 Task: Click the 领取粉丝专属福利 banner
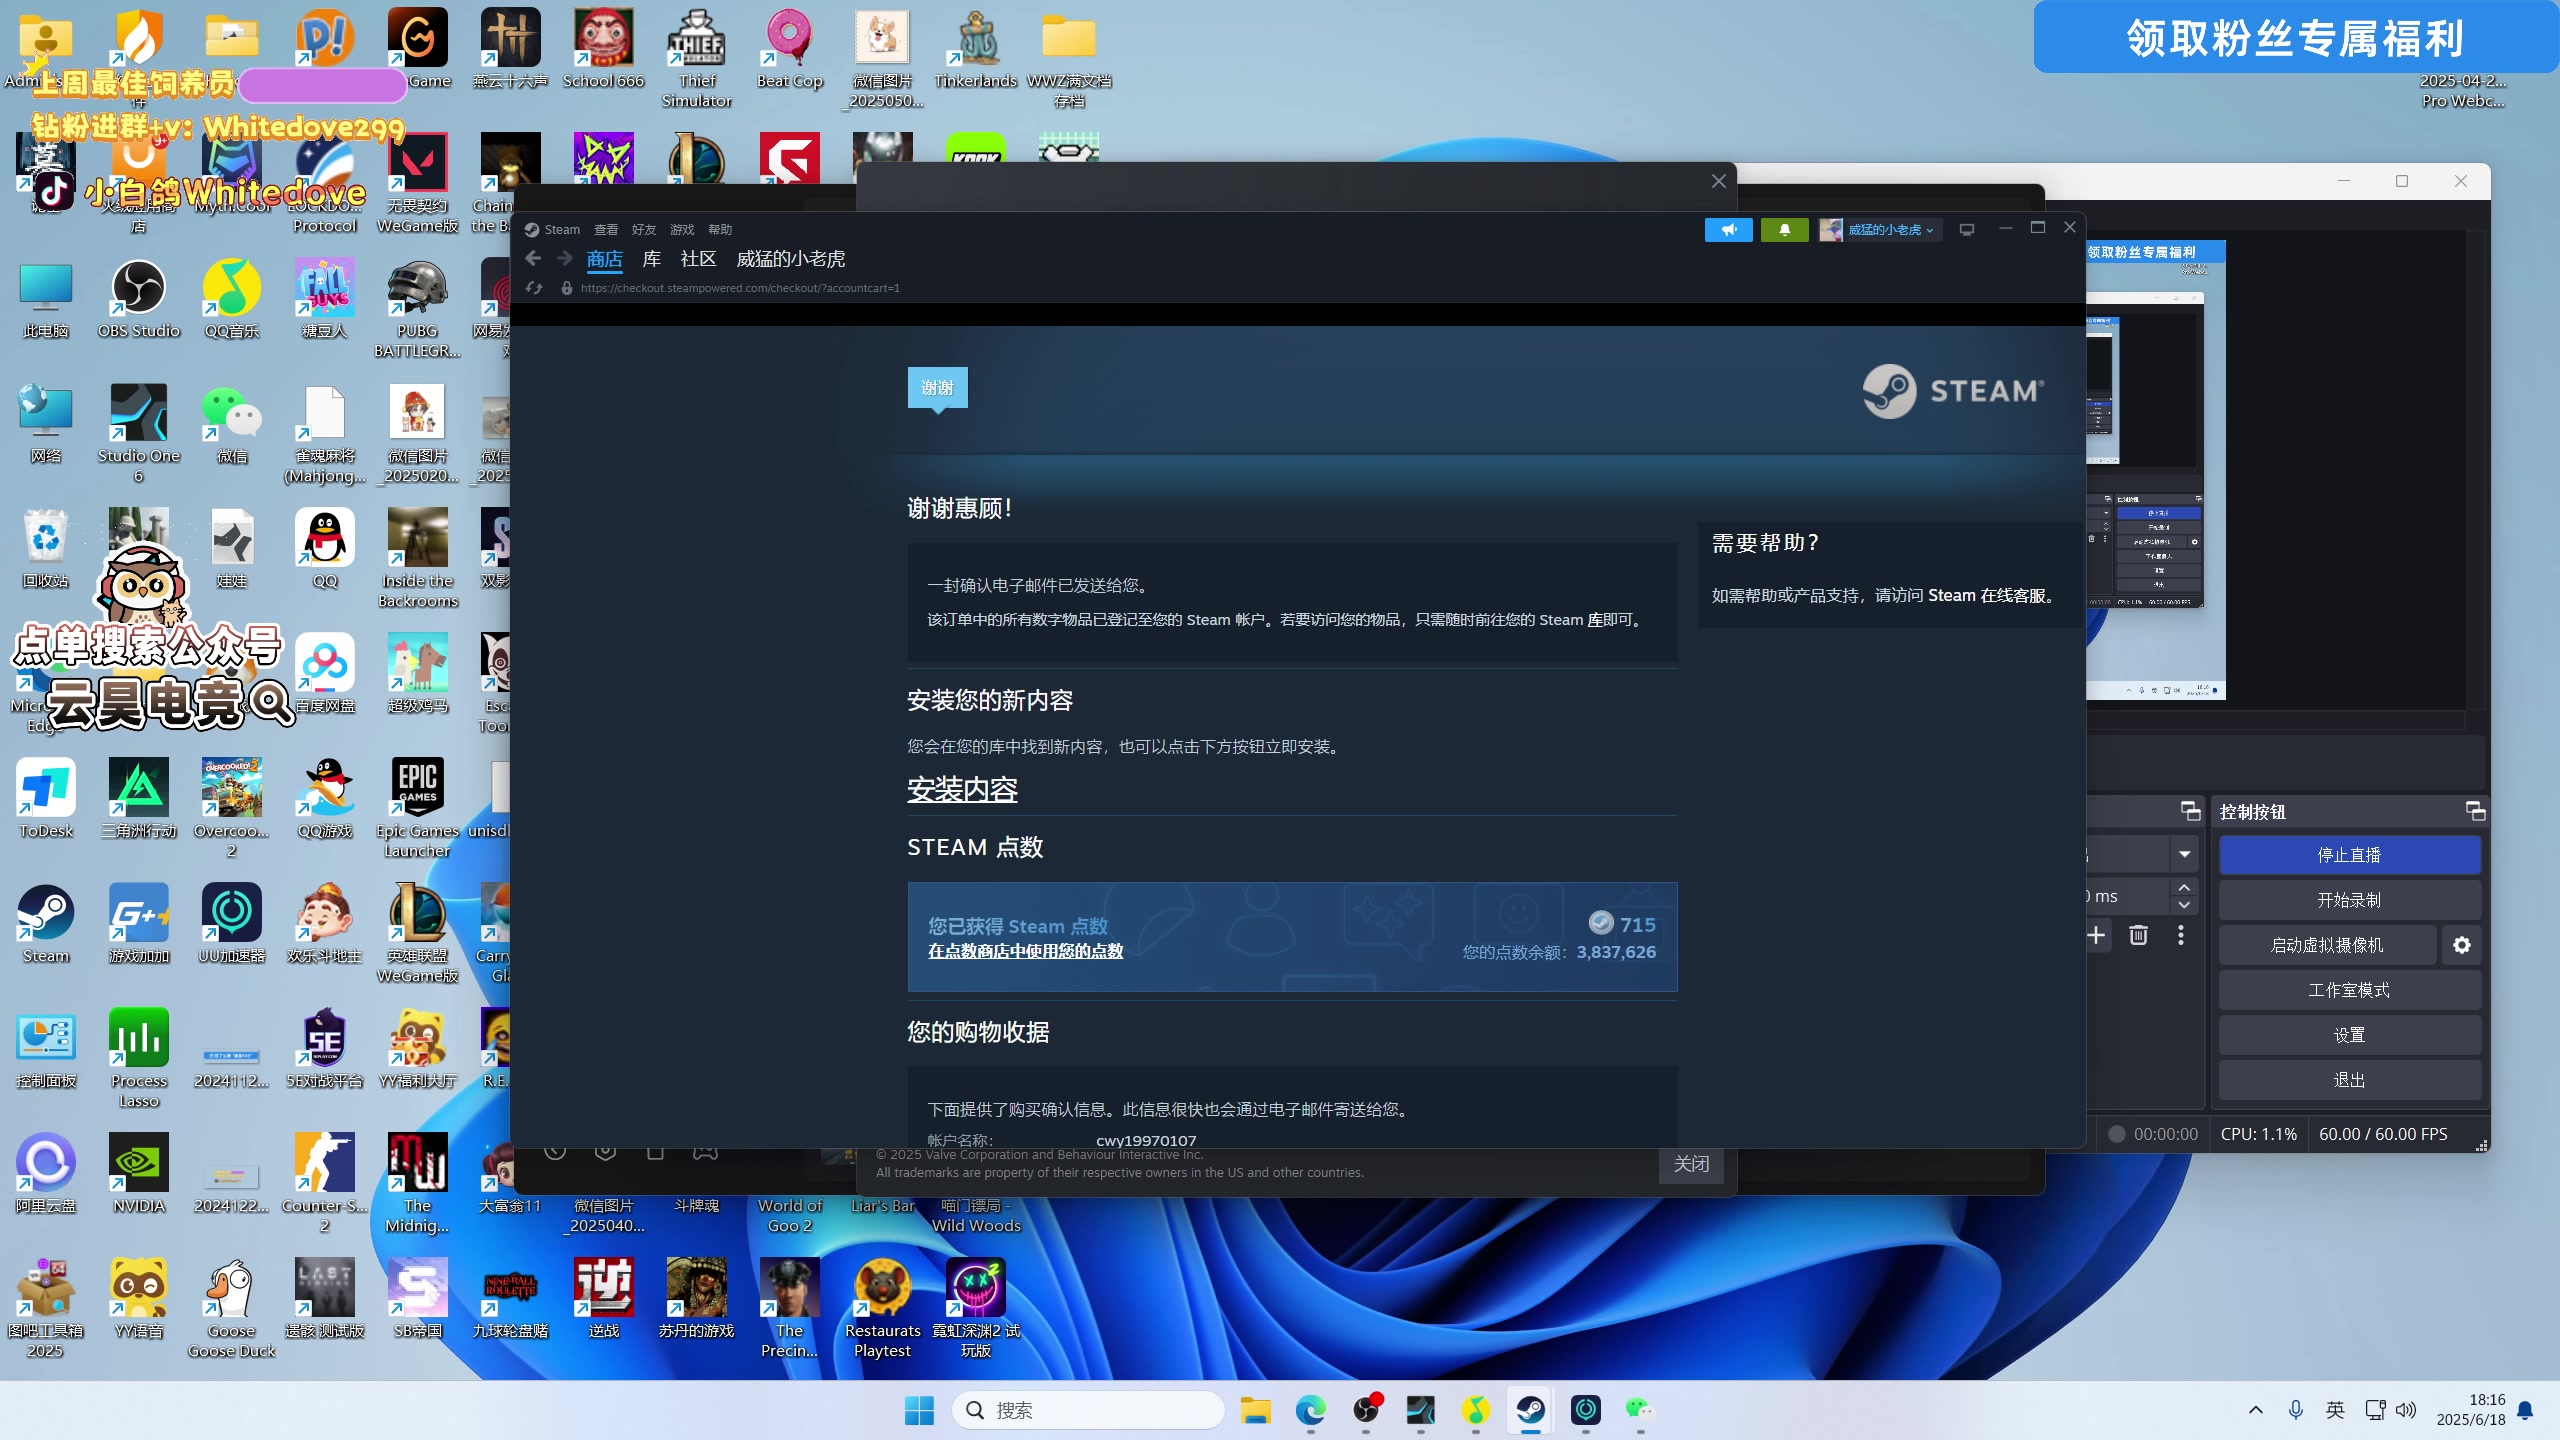point(2296,38)
